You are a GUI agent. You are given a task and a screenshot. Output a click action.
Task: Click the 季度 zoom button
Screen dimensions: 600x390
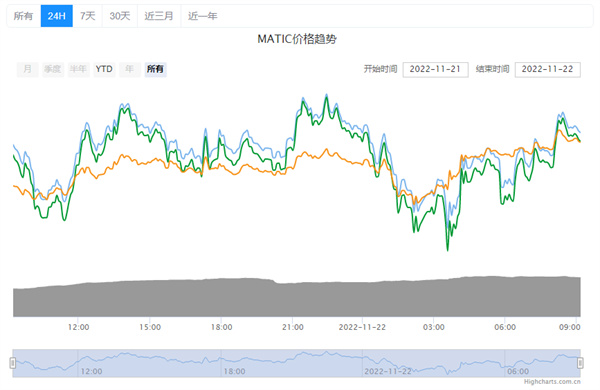coord(53,69)
